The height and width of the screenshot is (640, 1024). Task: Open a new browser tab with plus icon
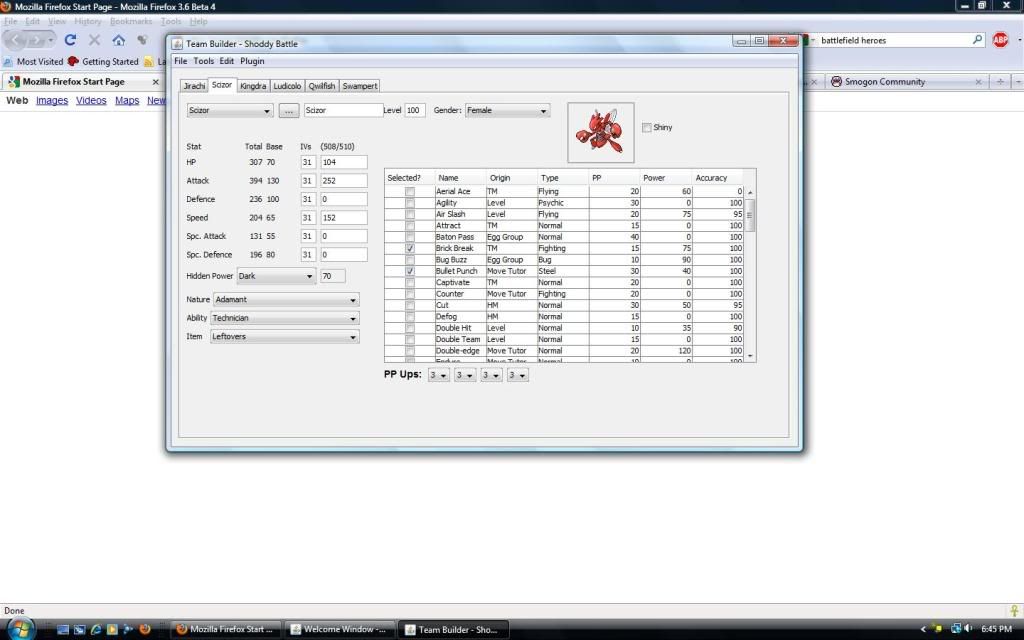tap(1001, 82)
